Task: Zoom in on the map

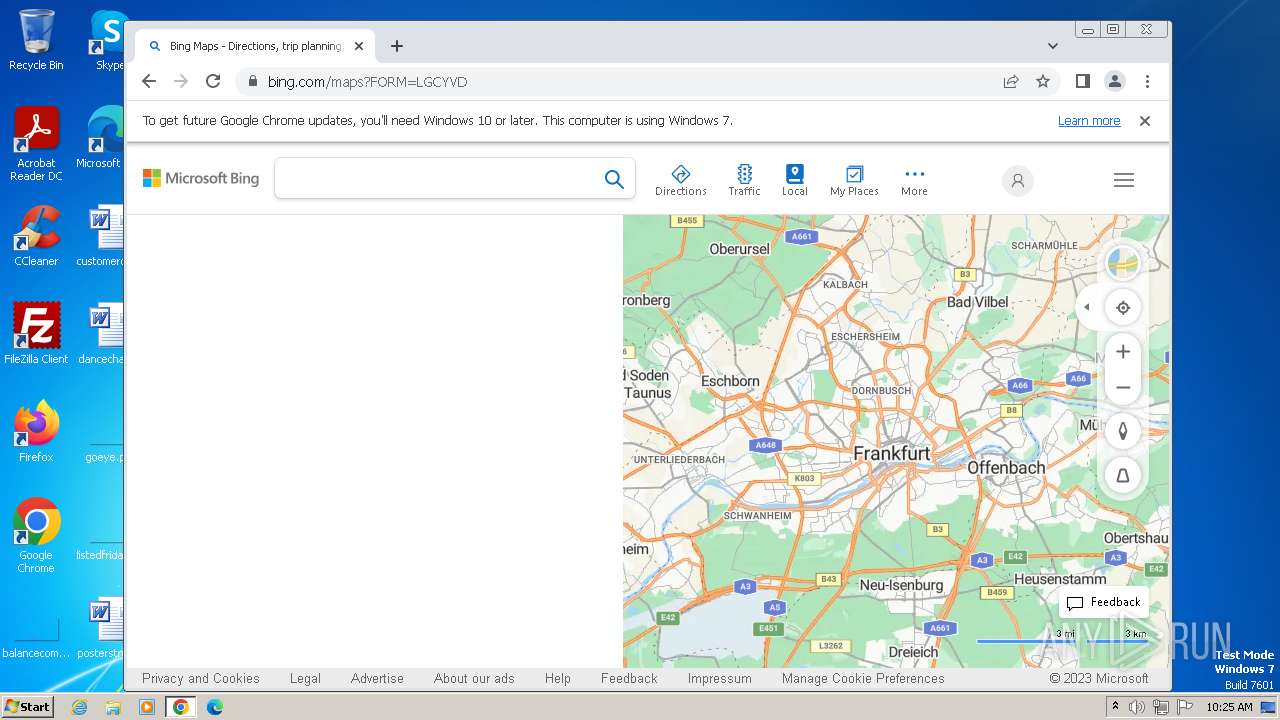Action: click(x=1123, y=352)
